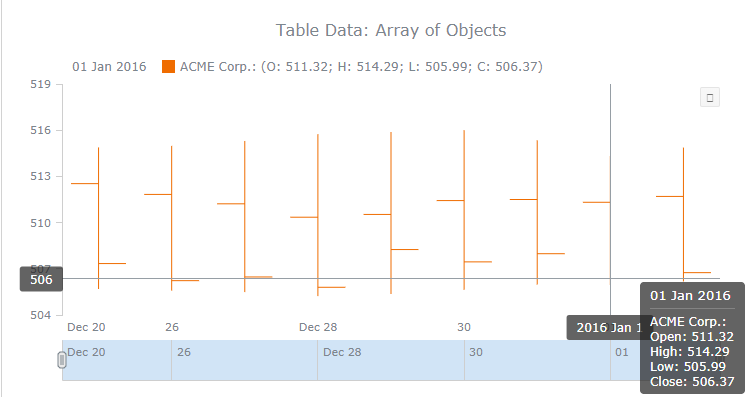Click the Dec 28 label in the scroller
Image resolution: width=747 pixels, height=397 pixels.
pos(342,352)
